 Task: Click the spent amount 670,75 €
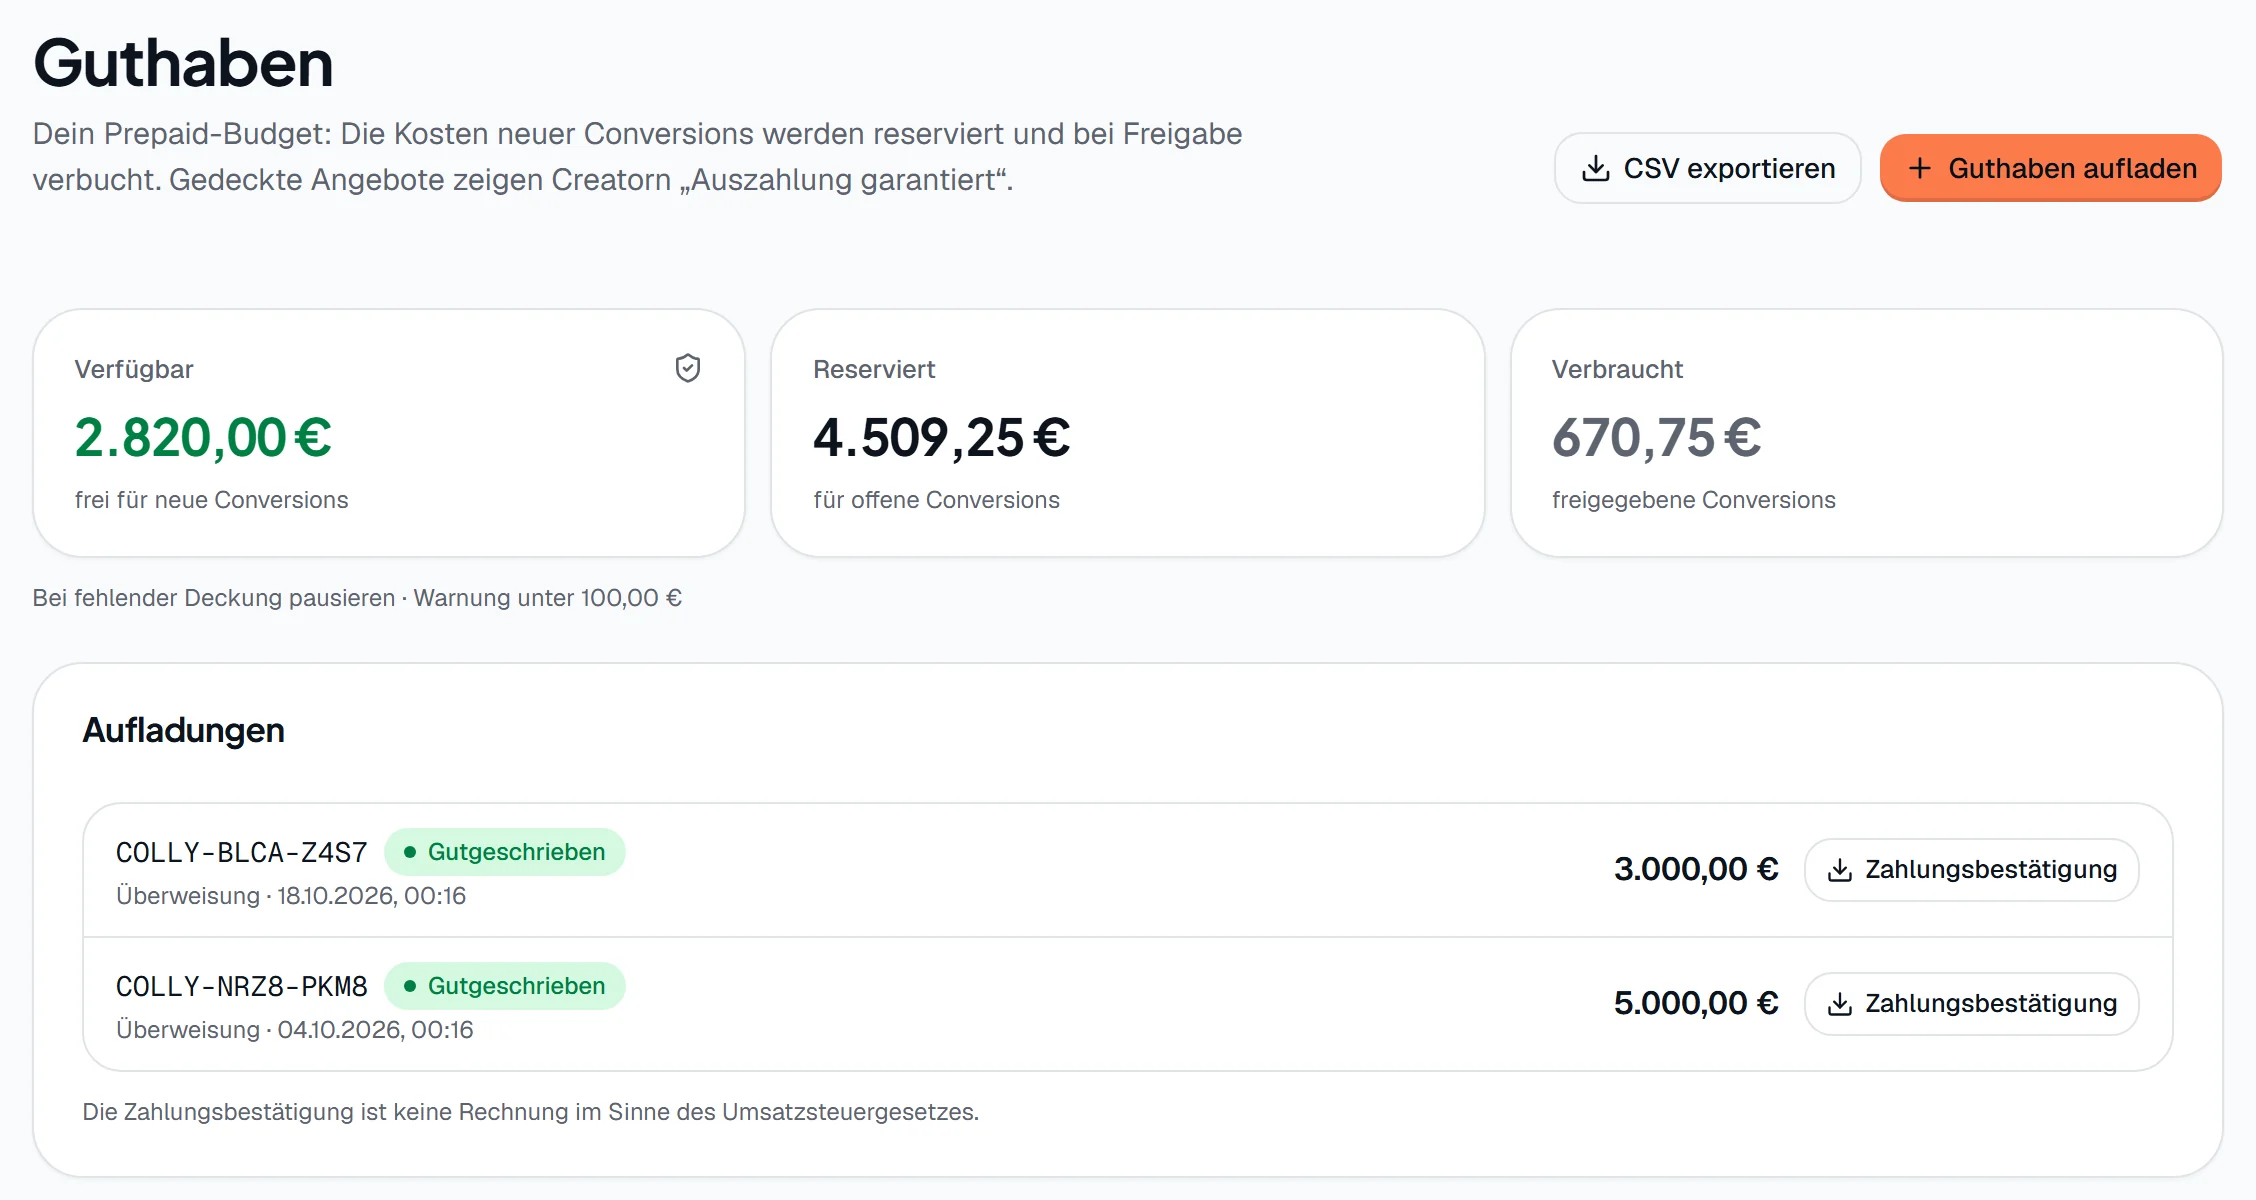[x=1656, y=438]
